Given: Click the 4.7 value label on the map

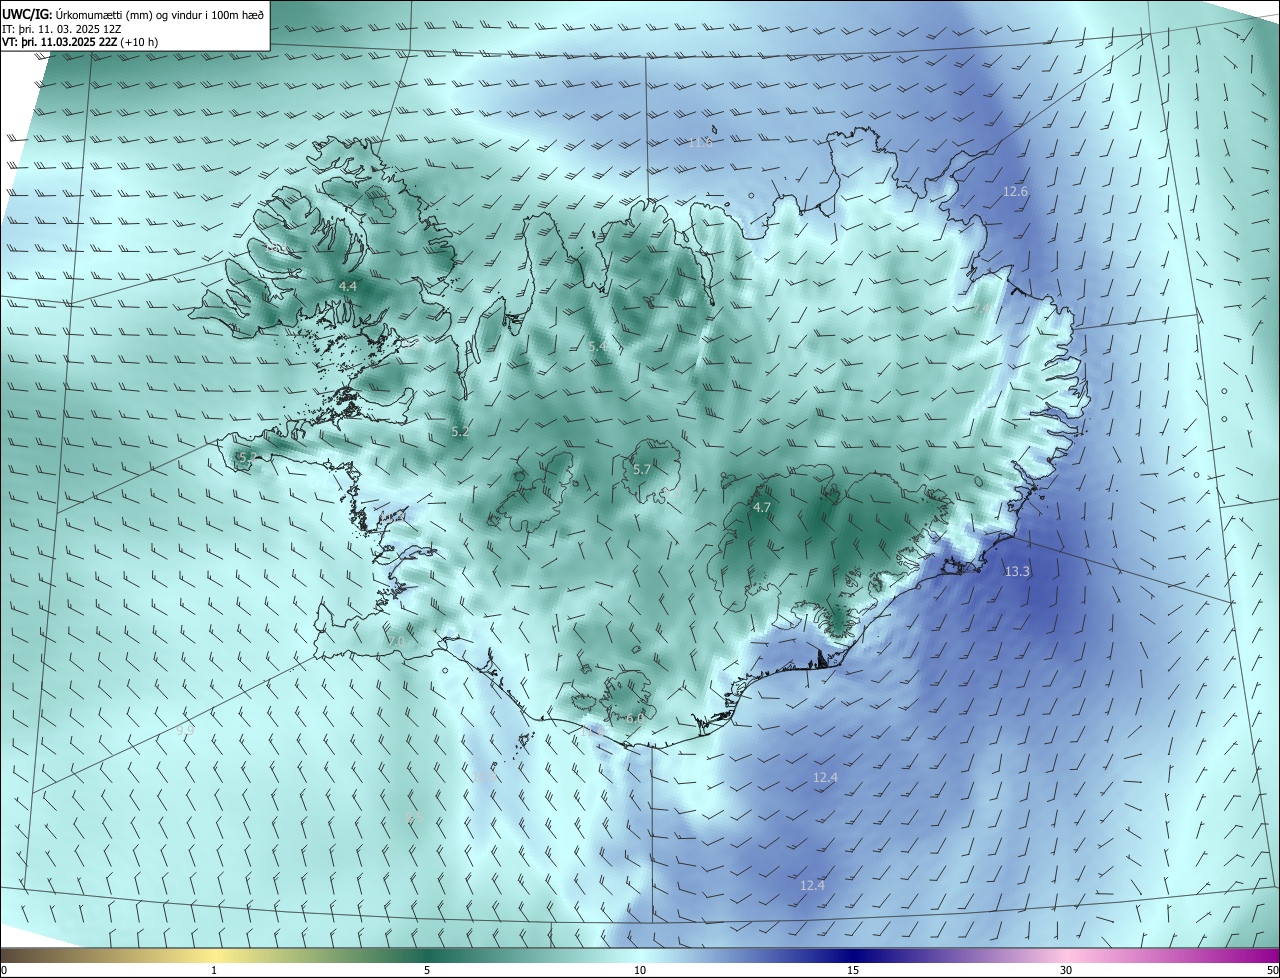Looking at the screenshot, I should pyautogui.click(x=762, y=508).
